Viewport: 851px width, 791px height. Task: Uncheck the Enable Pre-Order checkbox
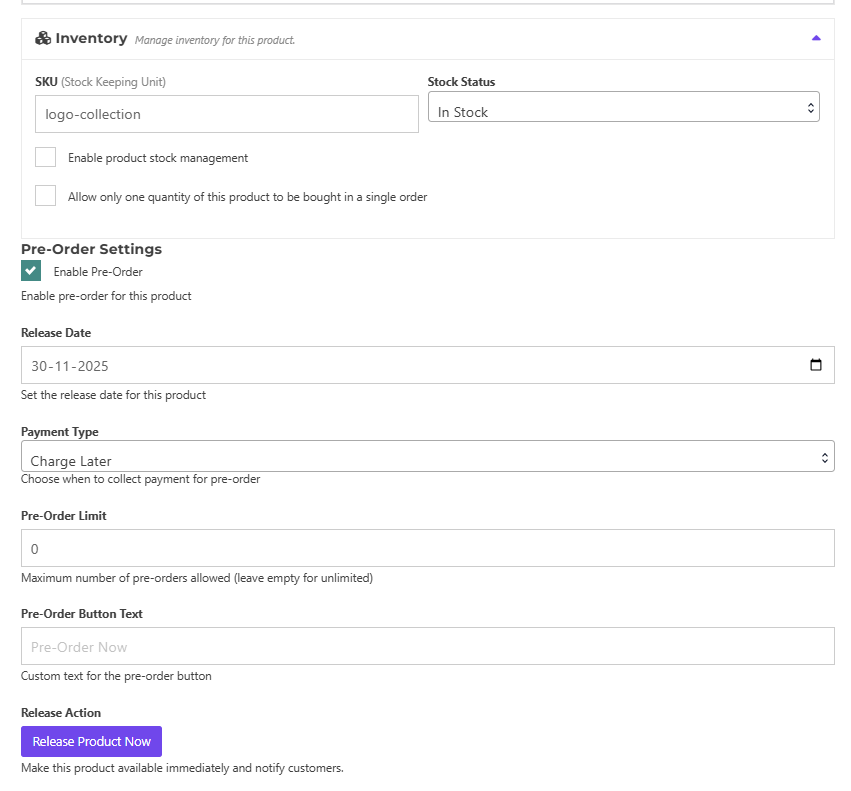click(x=31, y=271)
